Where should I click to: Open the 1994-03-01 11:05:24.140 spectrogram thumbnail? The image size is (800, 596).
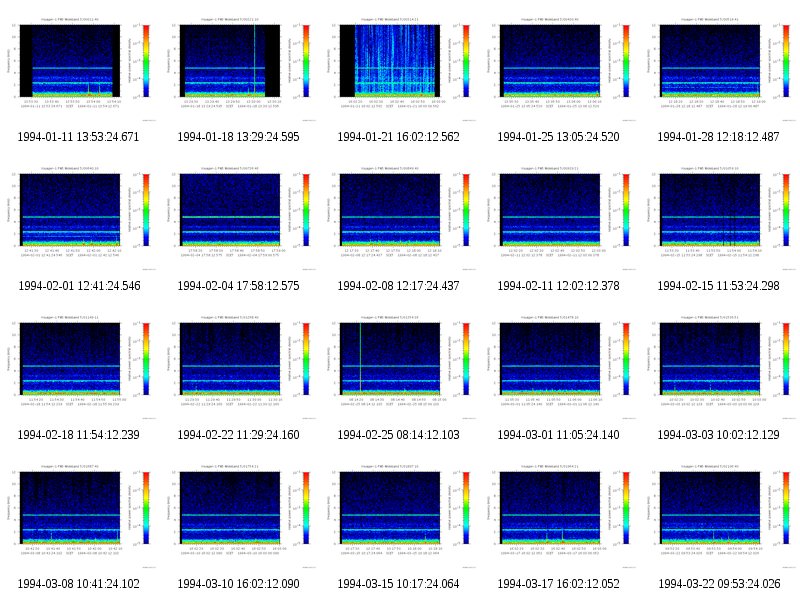pyautogui.click(x=558, y=368)
